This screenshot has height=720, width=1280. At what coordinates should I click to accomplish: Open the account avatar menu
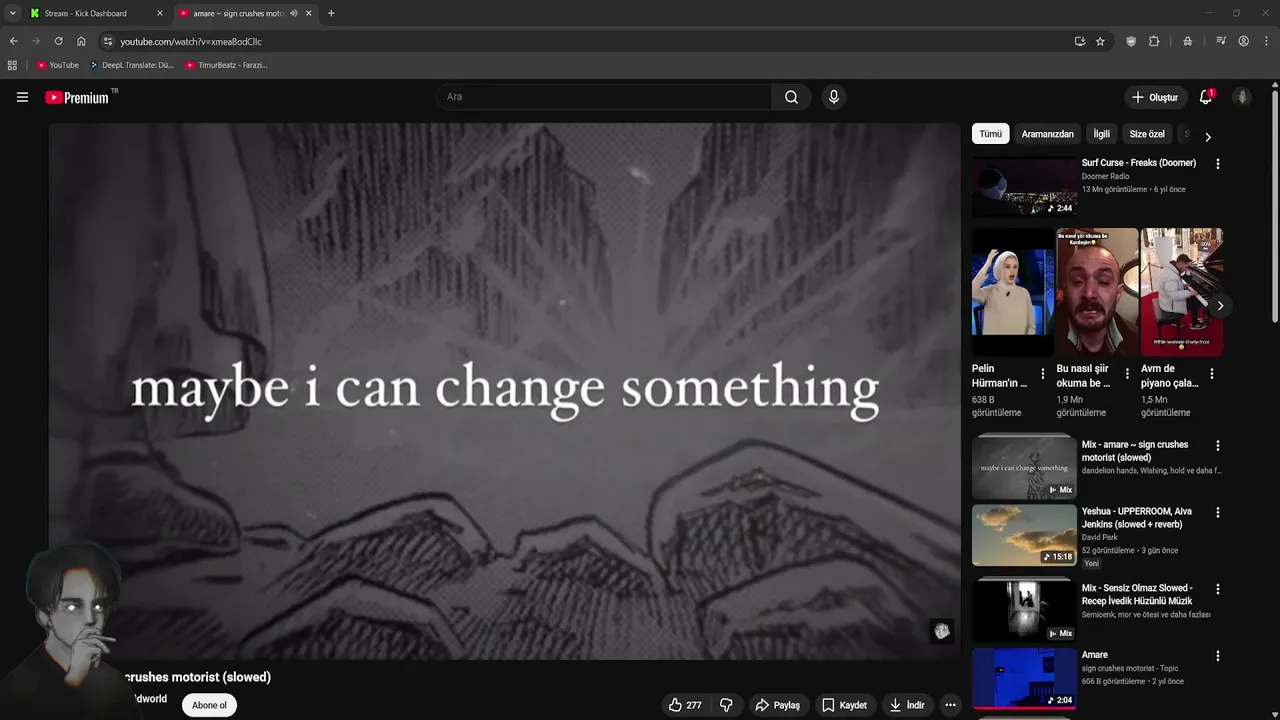(x=1242, y=97)
